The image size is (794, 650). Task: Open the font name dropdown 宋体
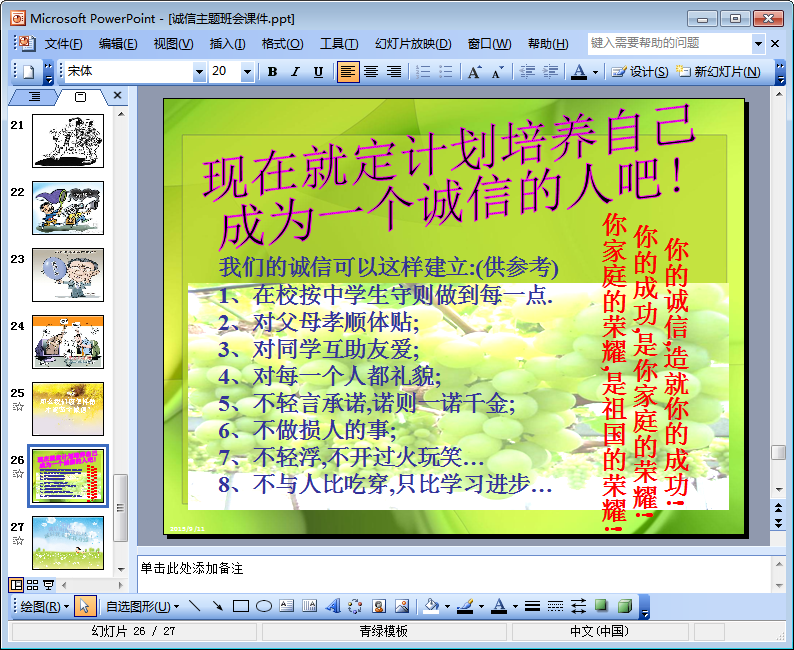click(200, 72)
